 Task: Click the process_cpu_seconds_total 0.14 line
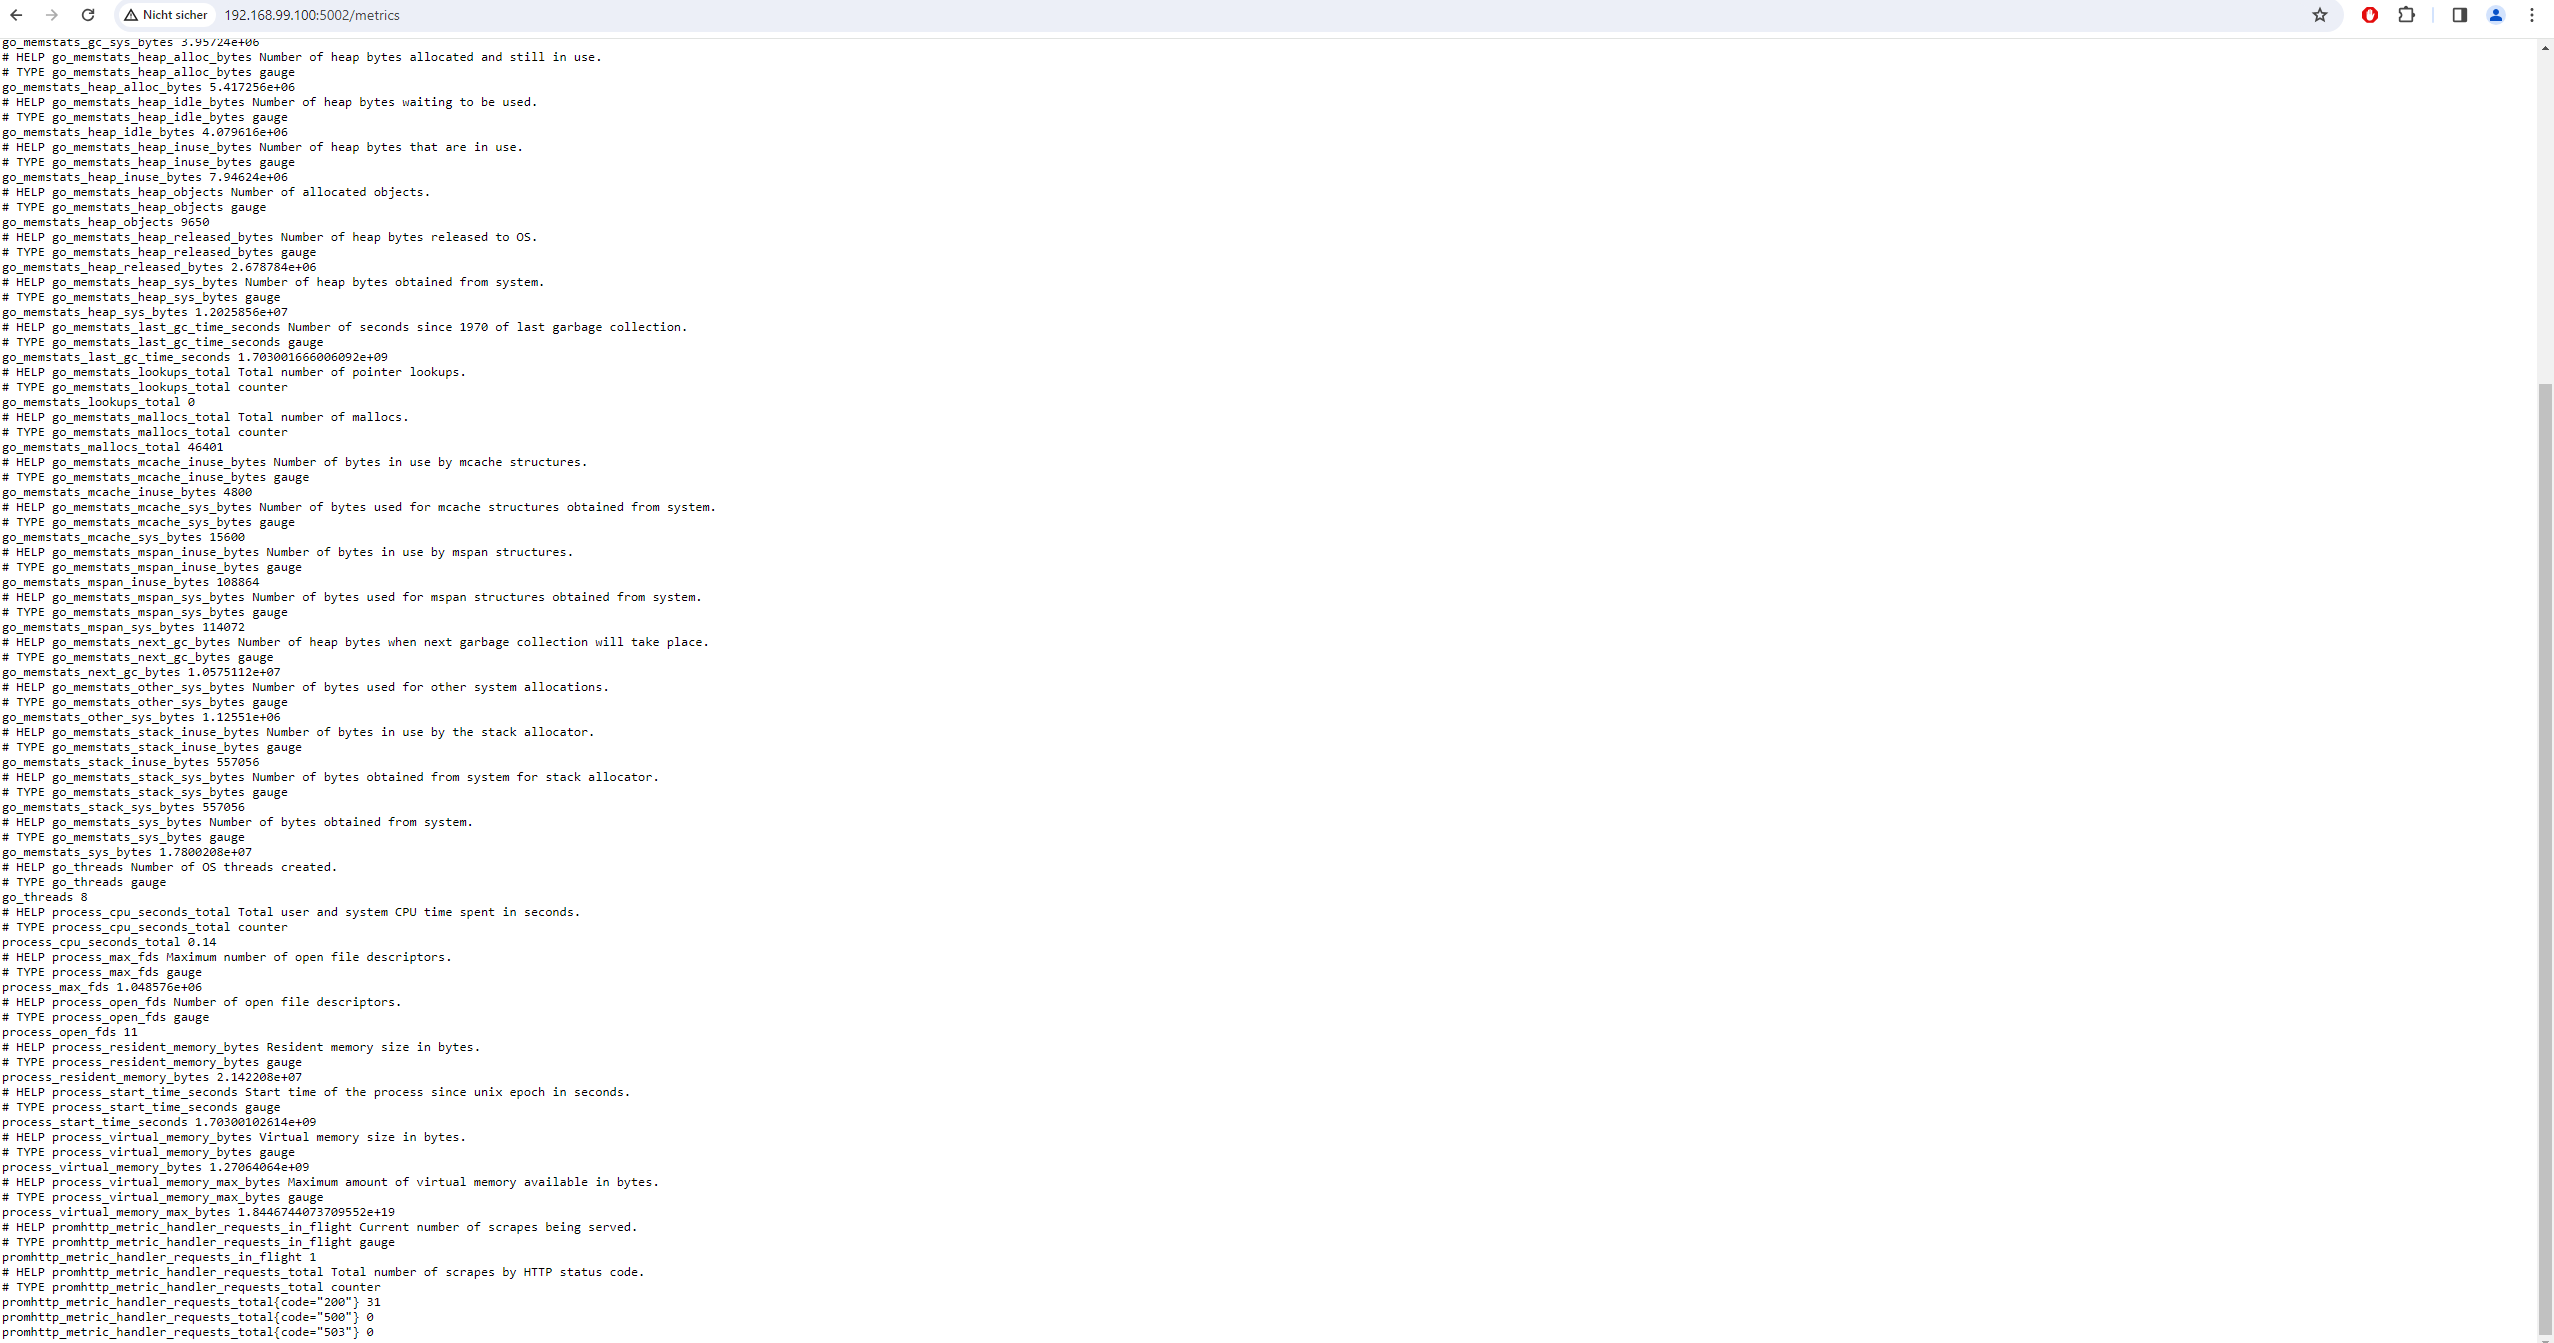109,942
